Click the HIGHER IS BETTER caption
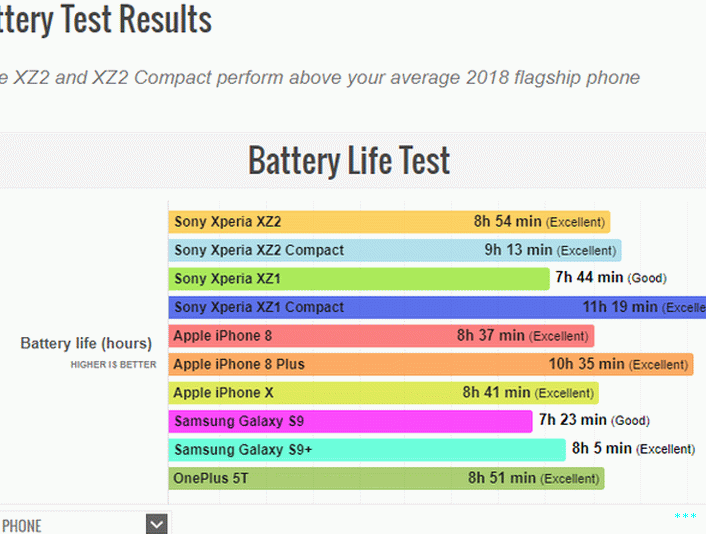The image size is (706, 534). 113,365
